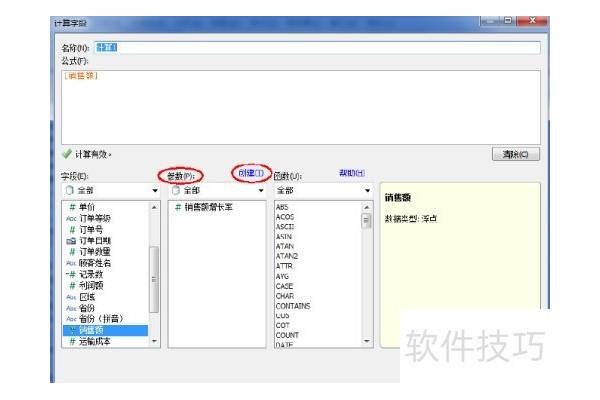Select the 利润额 field

point(106,285)
